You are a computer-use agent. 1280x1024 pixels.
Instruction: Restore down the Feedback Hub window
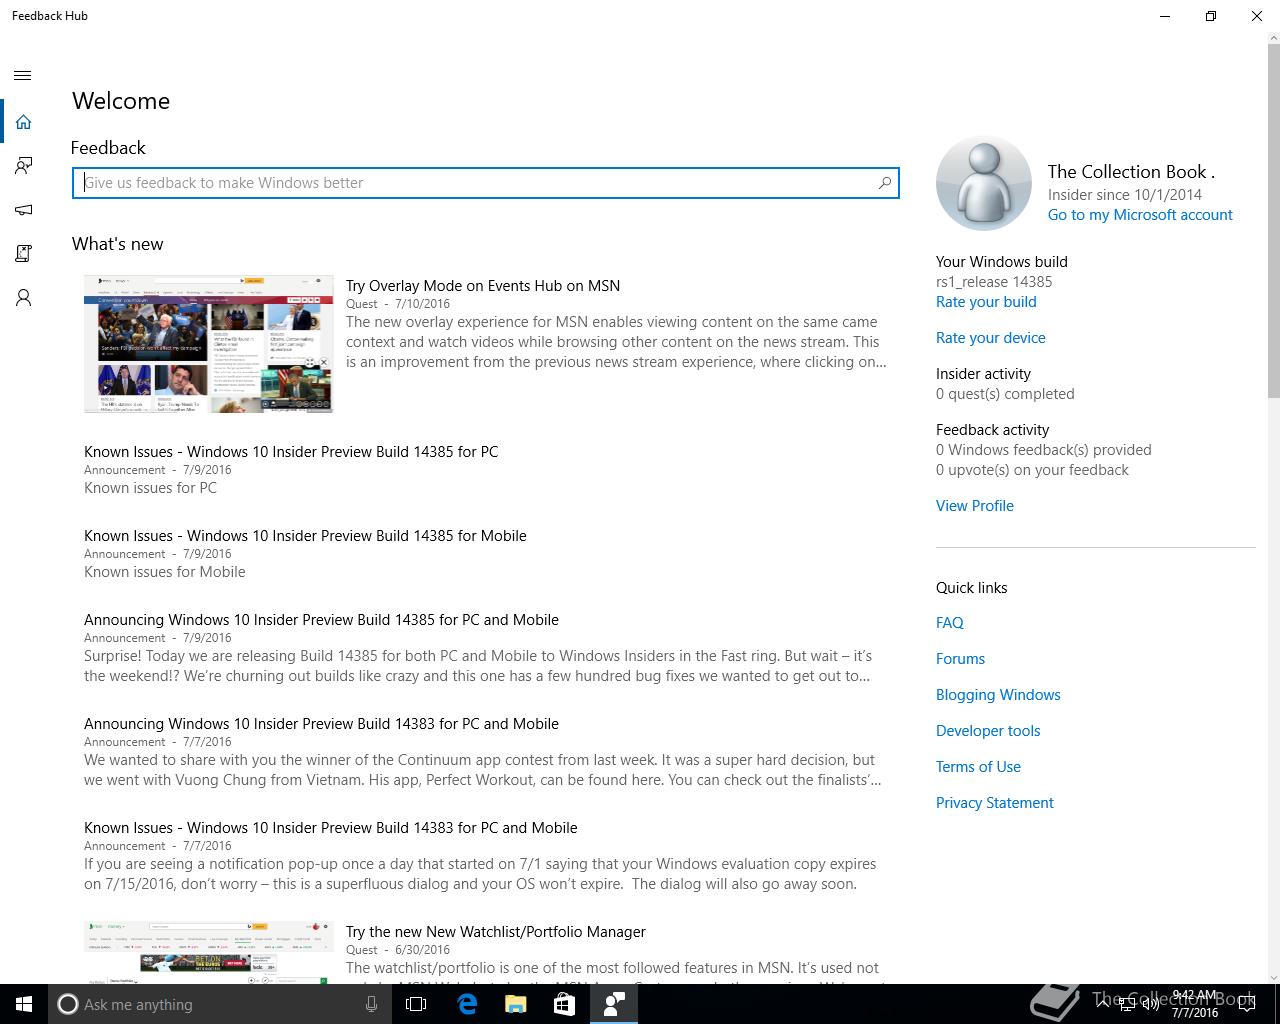(1211, 16)
